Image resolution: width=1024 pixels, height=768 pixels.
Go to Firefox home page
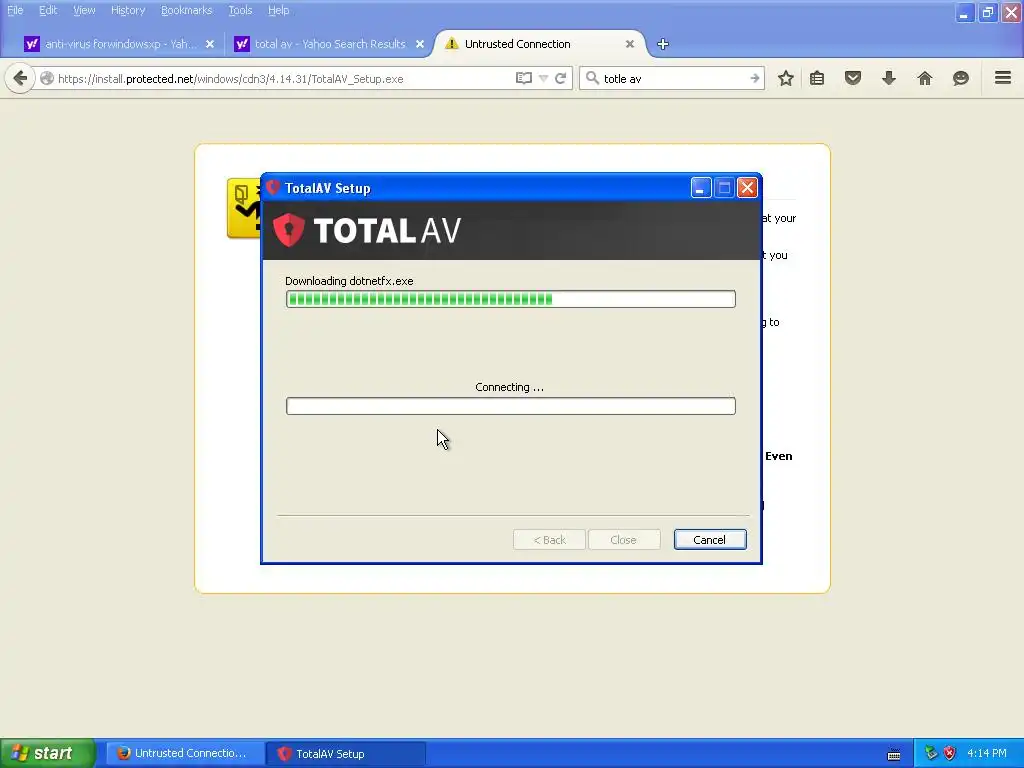pyautogui.click(x=925, y=78)
